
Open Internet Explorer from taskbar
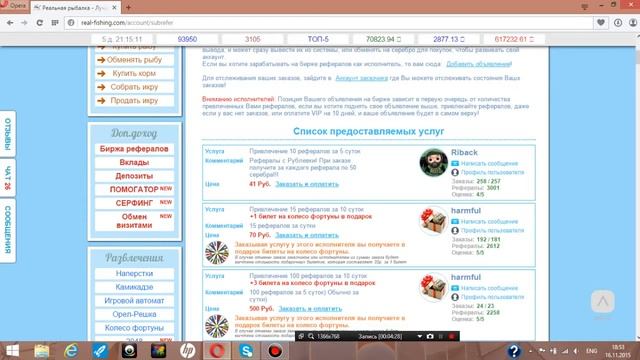click(x=71, y=351)
